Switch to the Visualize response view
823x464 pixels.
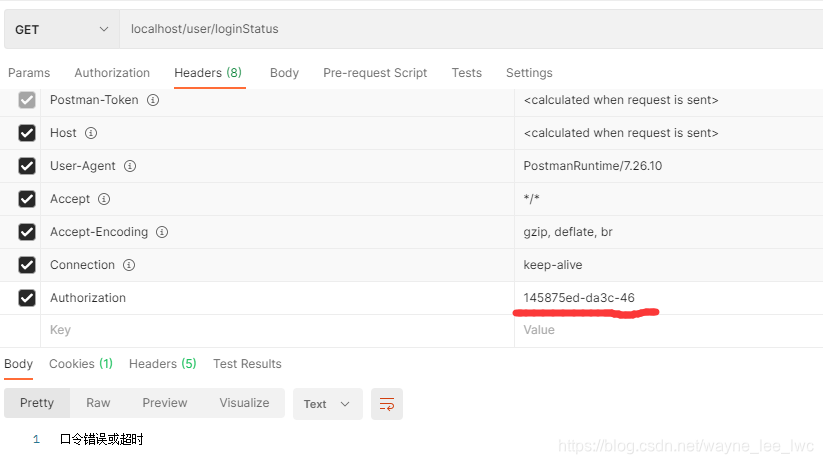[x=244, y=403]
